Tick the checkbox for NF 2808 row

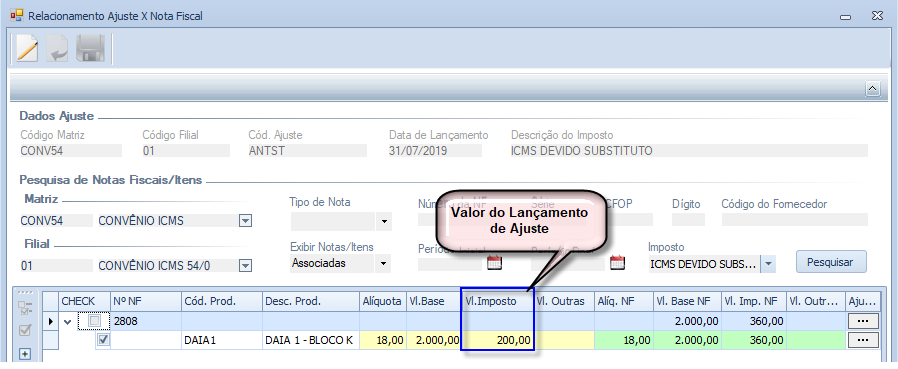coord(94,321)
